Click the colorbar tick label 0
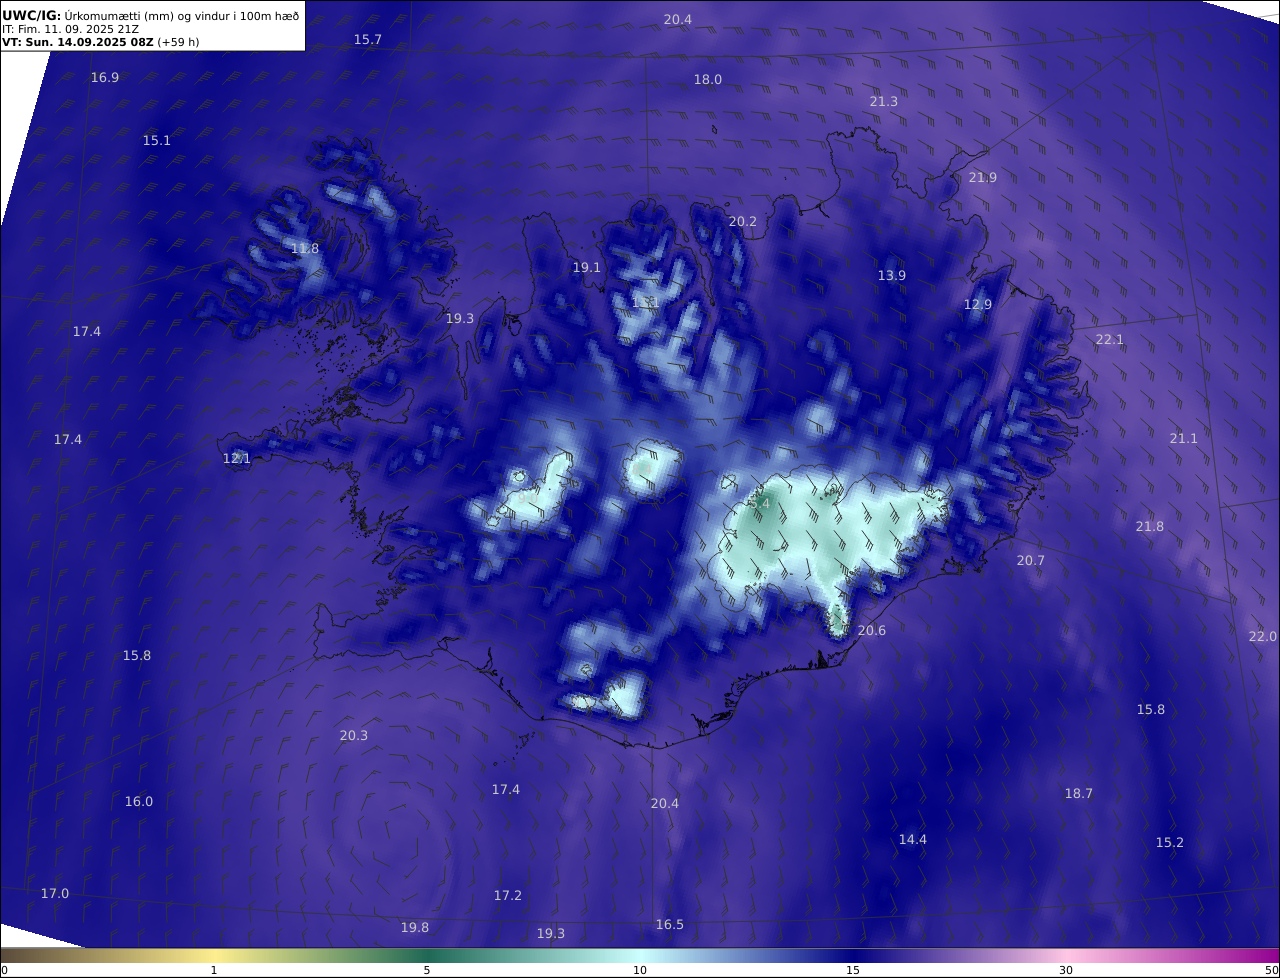Image resolution: width=1280 pixels, height=978 pixels. tap(4, 970)
